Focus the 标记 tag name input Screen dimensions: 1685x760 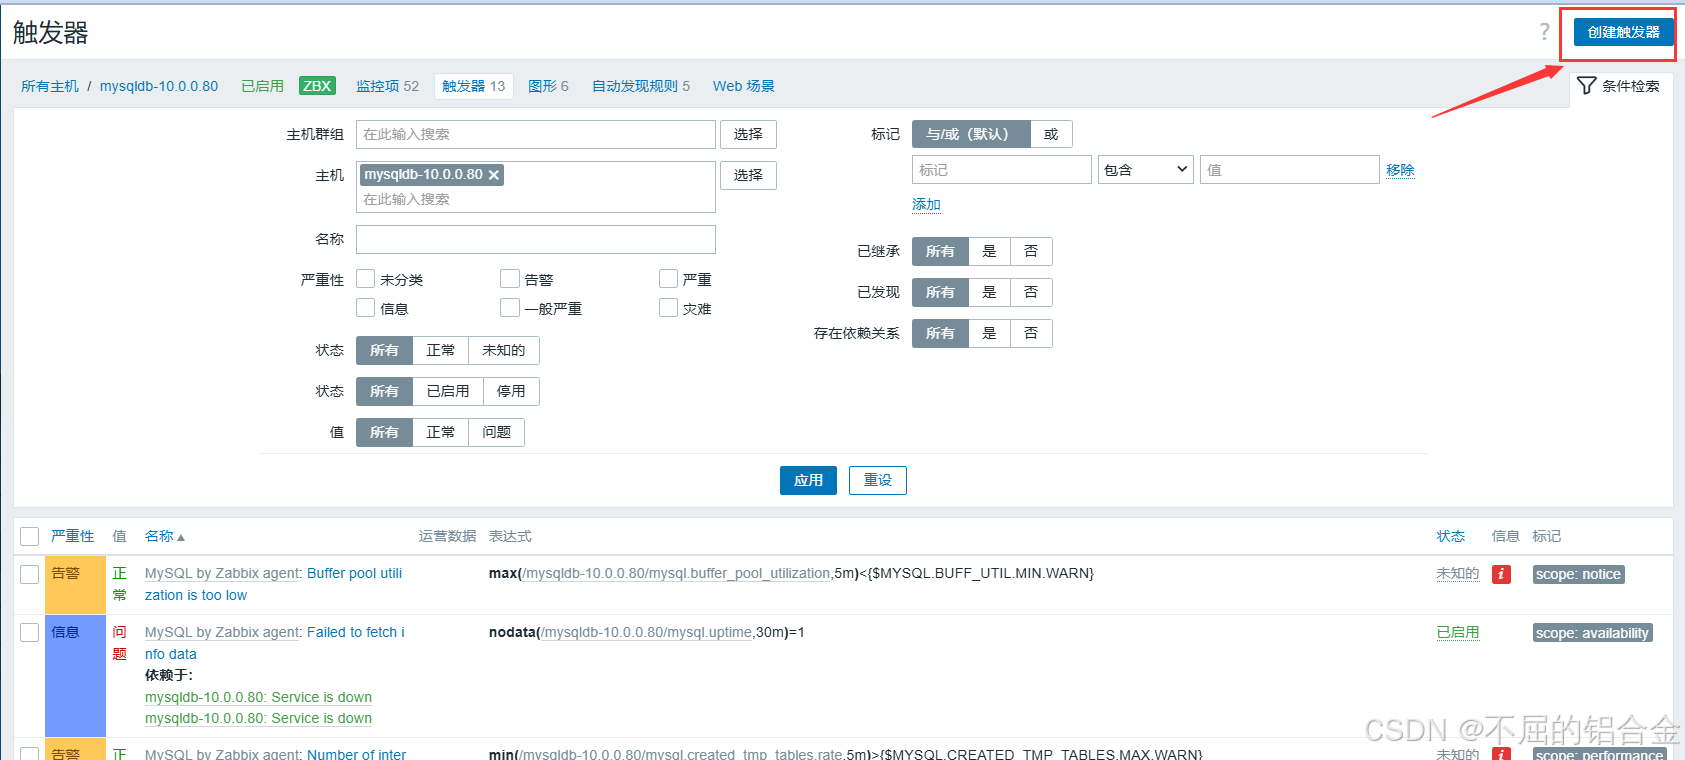tap(1002, 170)
